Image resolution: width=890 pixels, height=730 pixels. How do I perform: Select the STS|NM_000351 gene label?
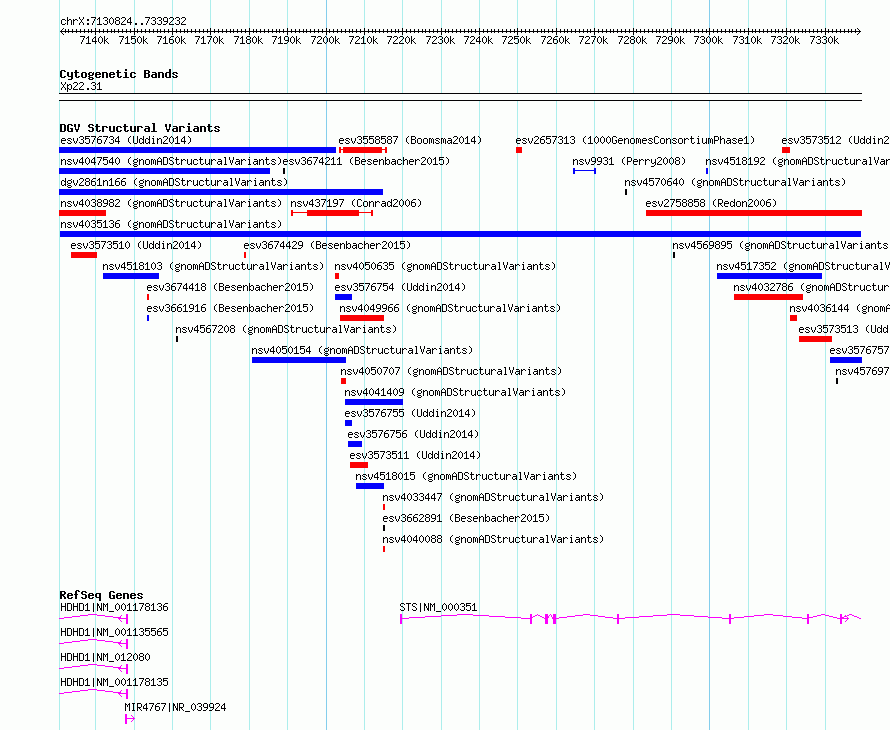438,607
